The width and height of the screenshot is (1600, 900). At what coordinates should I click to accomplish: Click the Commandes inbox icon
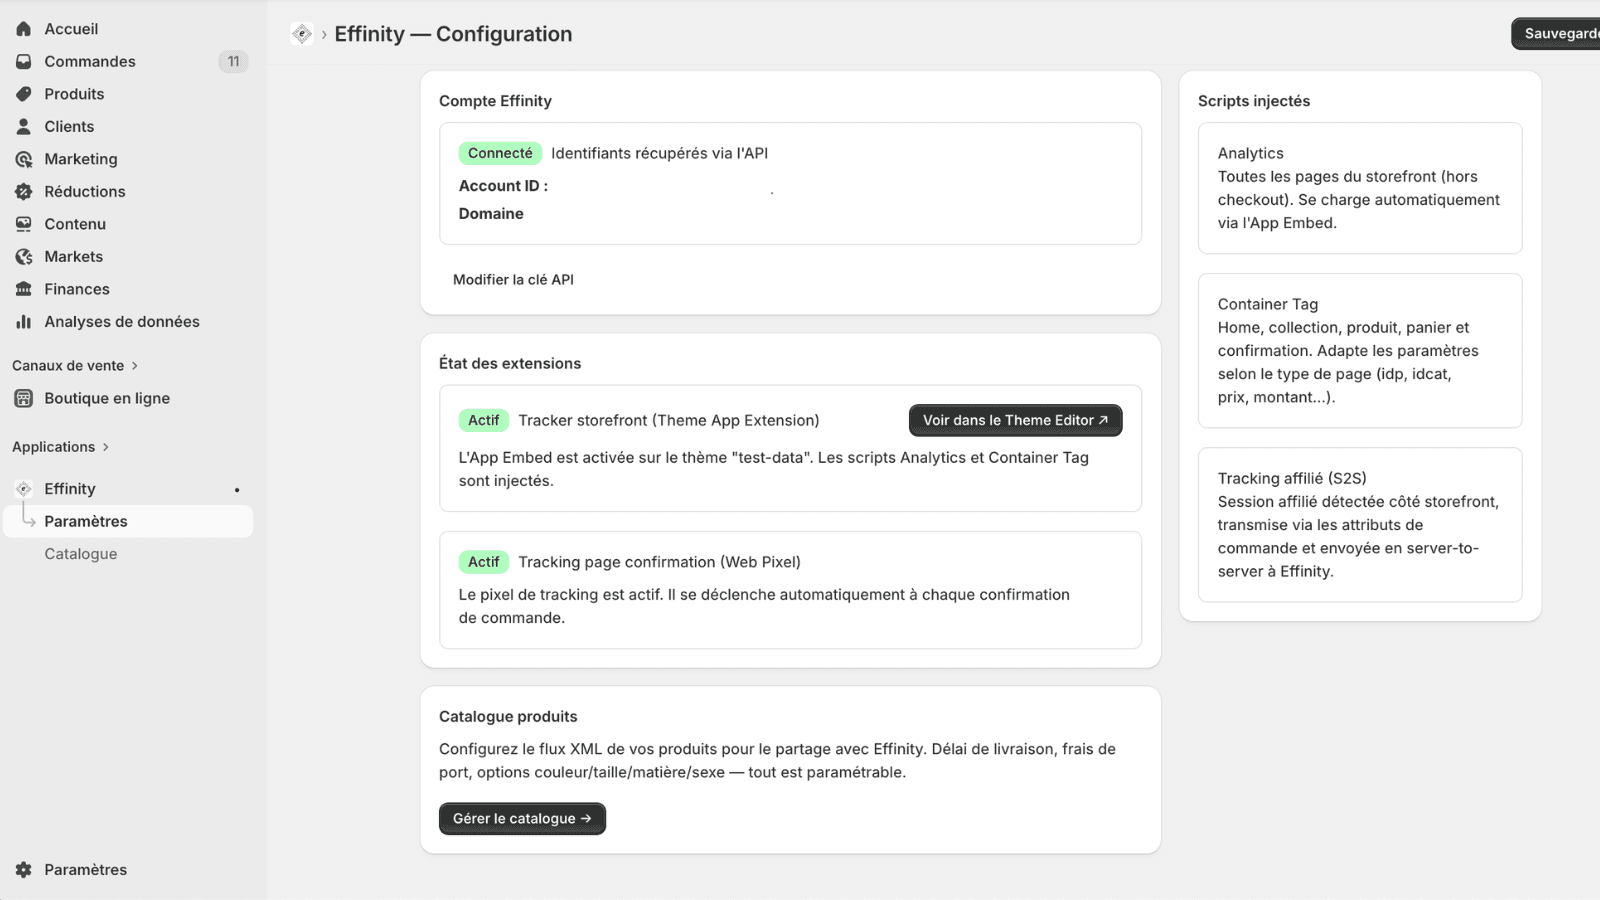click(24, 62)
